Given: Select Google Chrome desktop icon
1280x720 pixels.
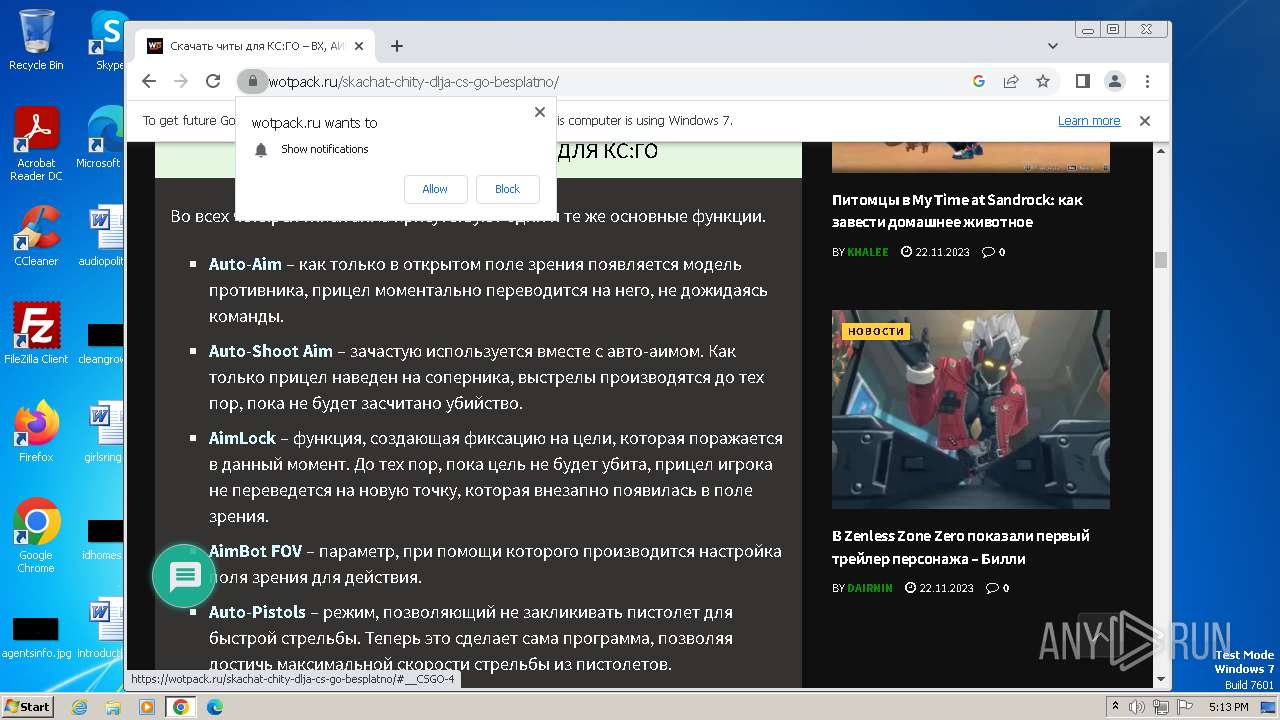Looking at the screenshot, I should (x=36, y=535).
